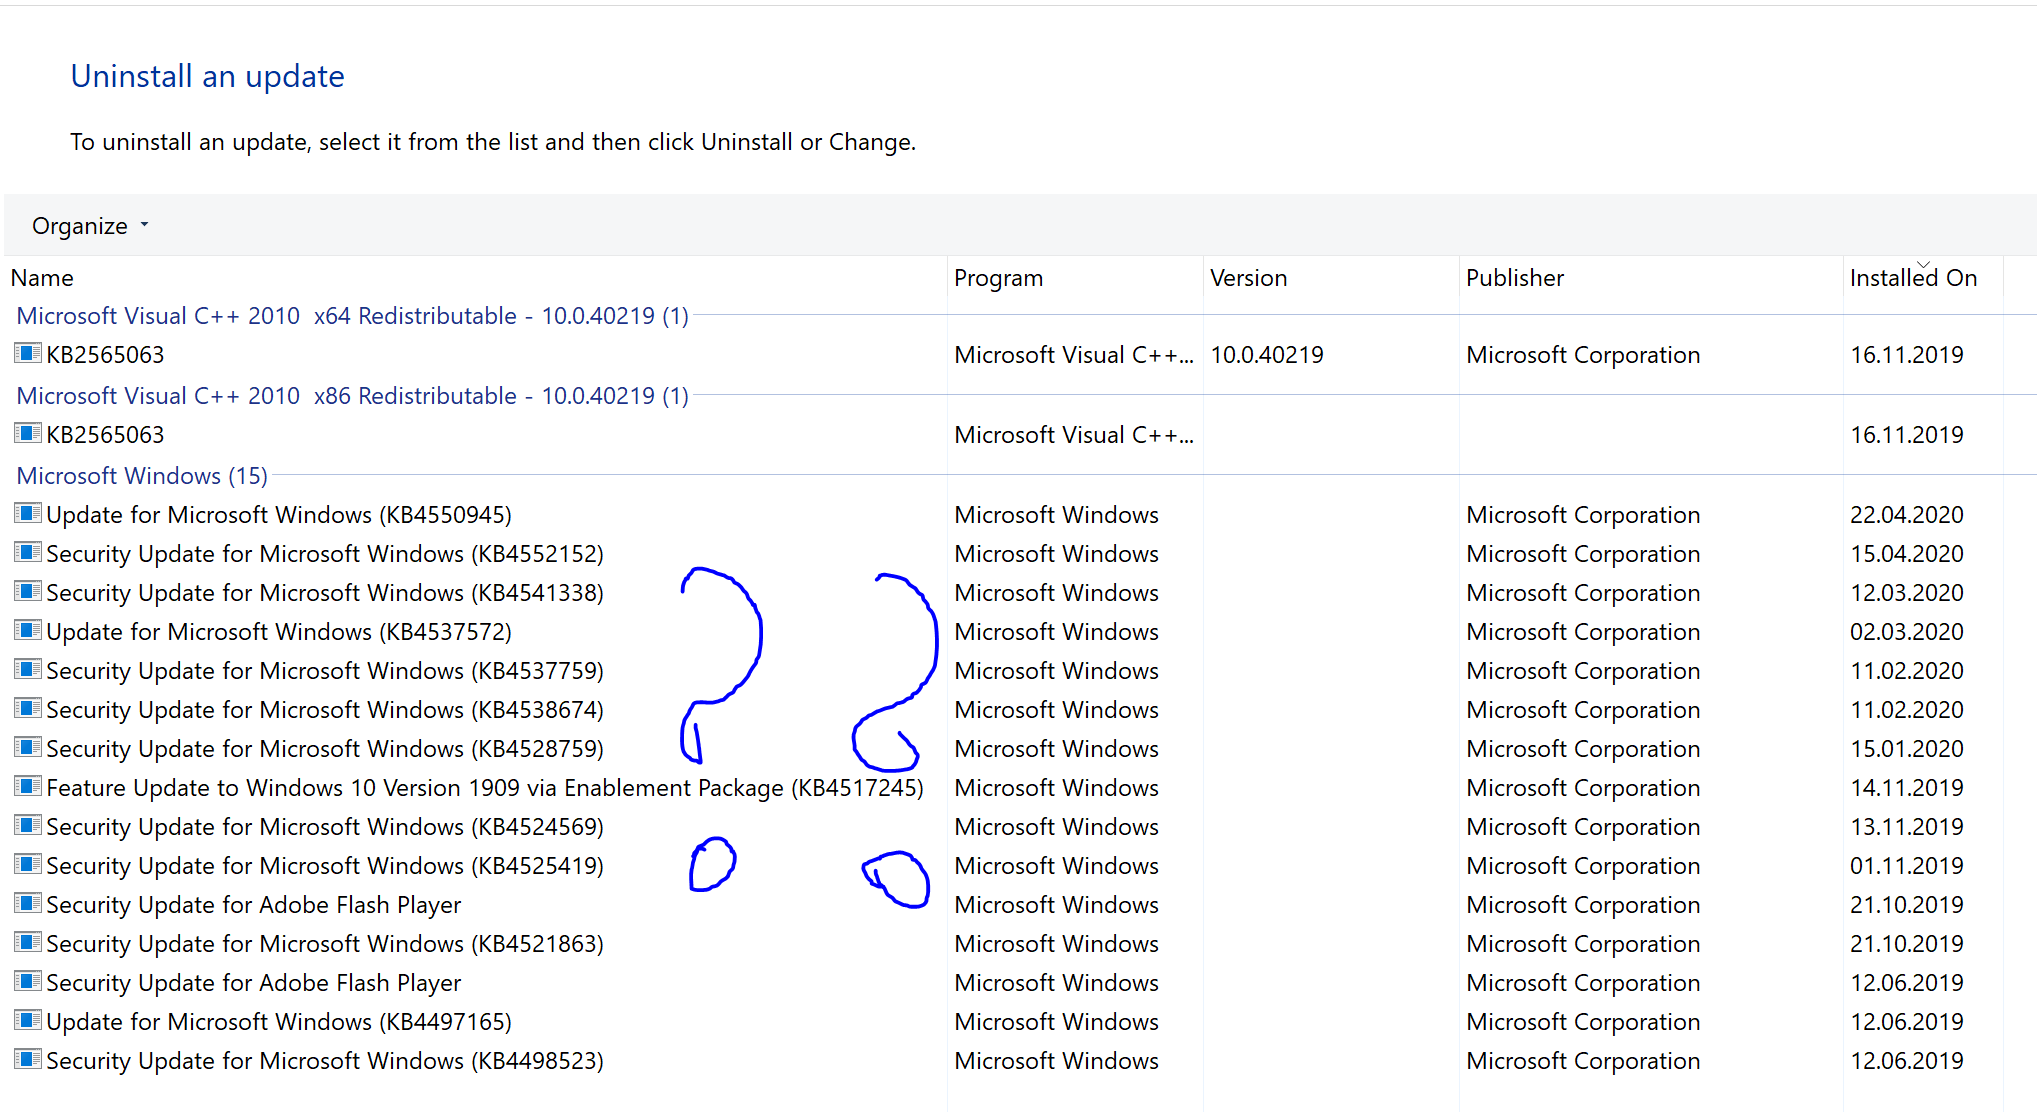Click the icon next to KB4497165 update
This screenshot has width=2037, height=1112.
click(28, 1021)
